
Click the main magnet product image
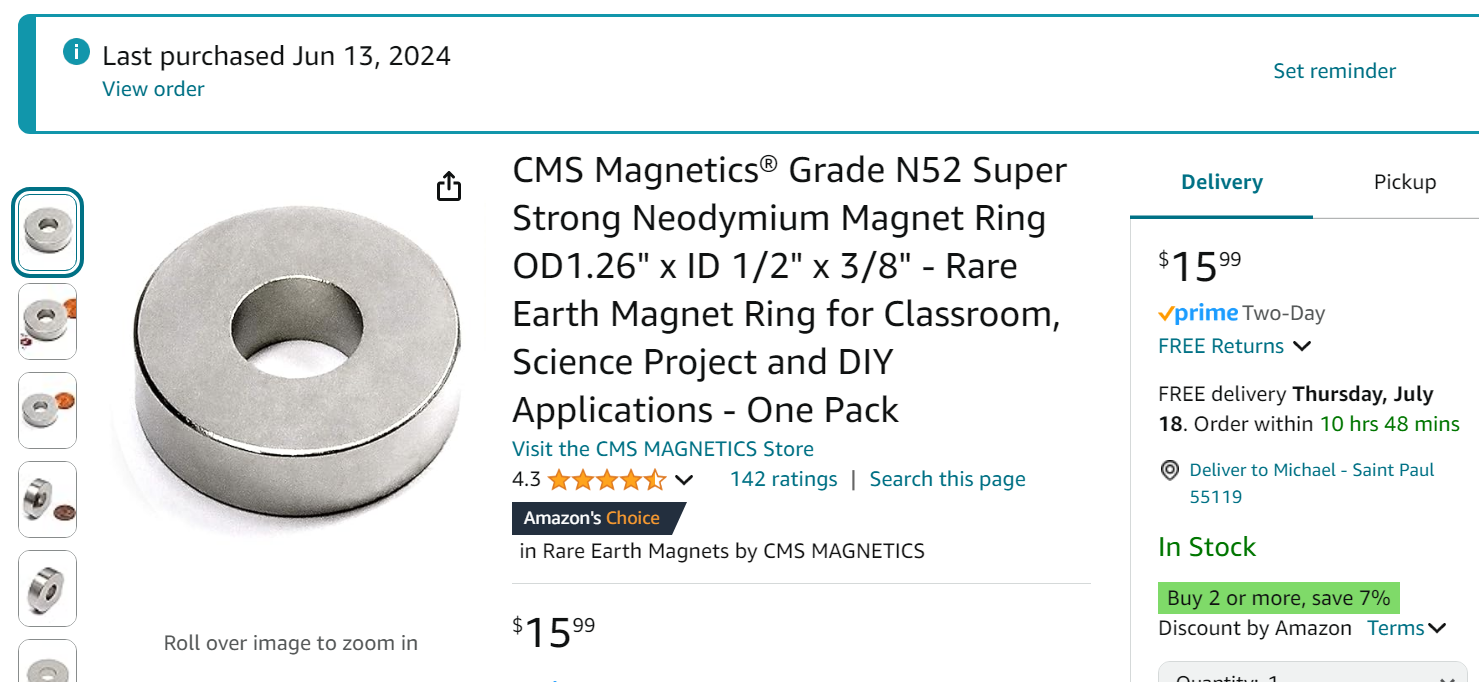coord(290,370)
